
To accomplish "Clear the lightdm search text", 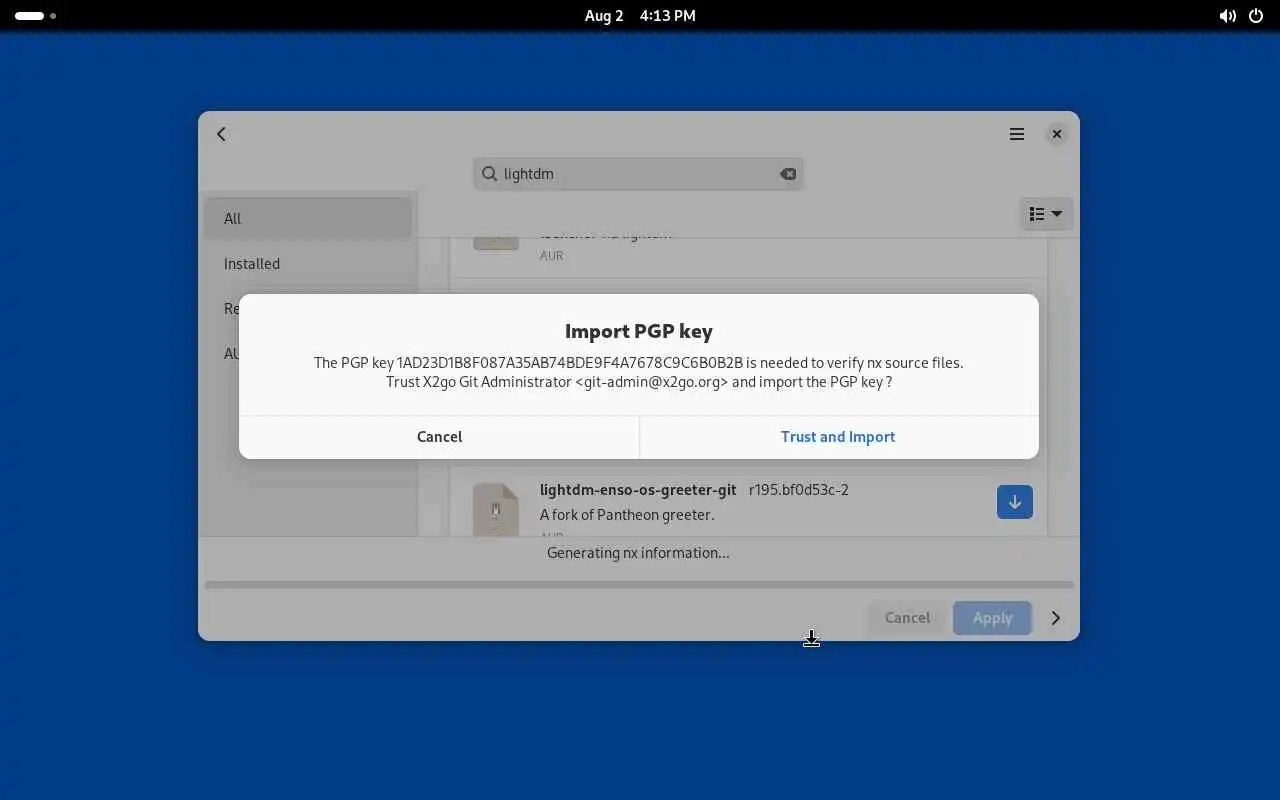I will click(788, 174).
